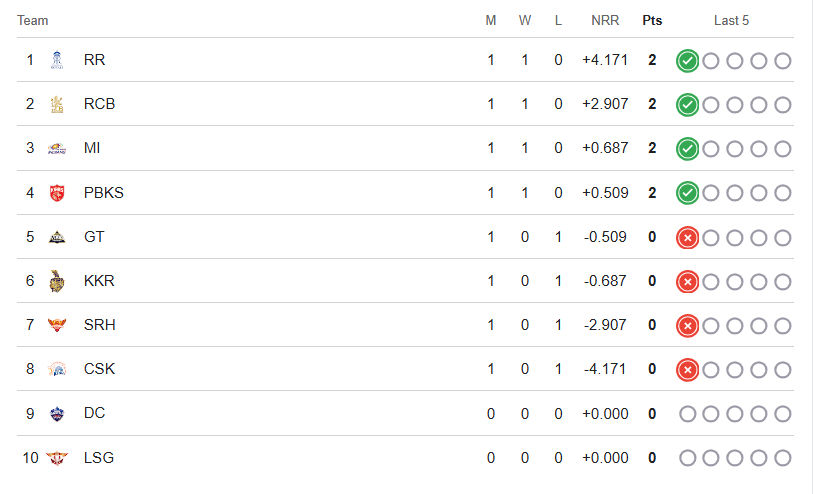Click the RR team logo icon
The height and width of the screenshot is (494, 813).
57,60
